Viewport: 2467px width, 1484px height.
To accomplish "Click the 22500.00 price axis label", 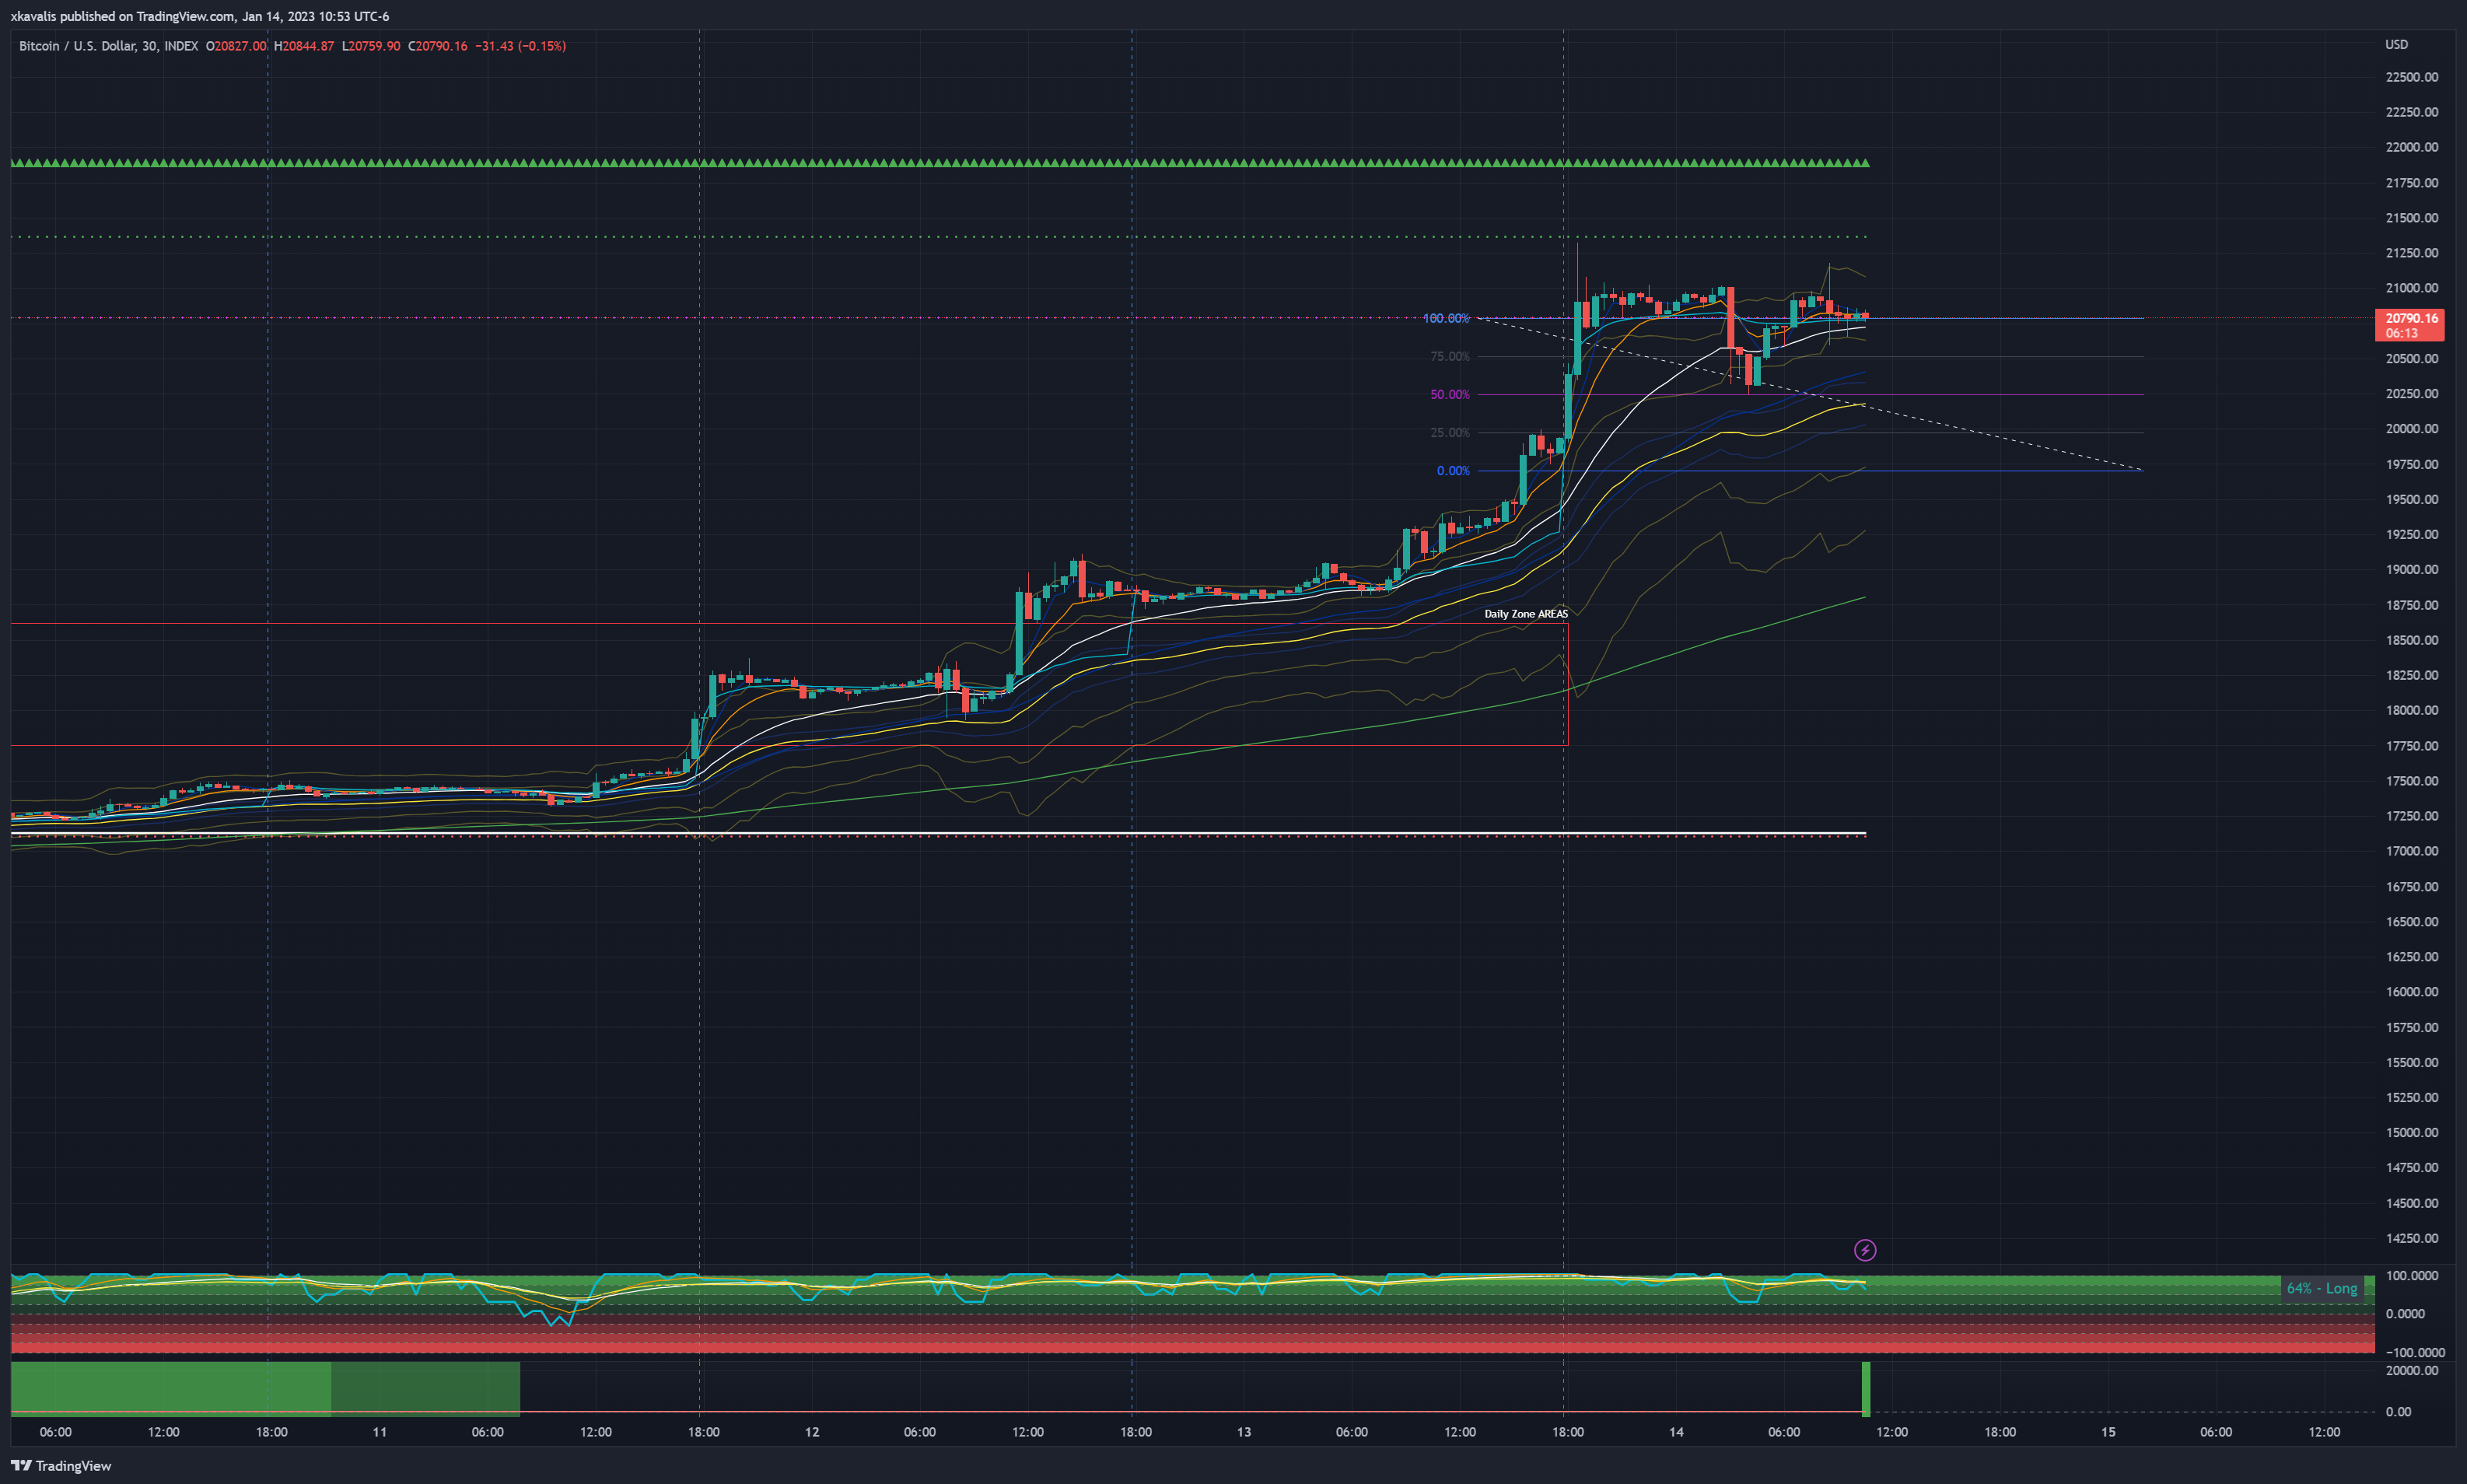I will 2411,77.
